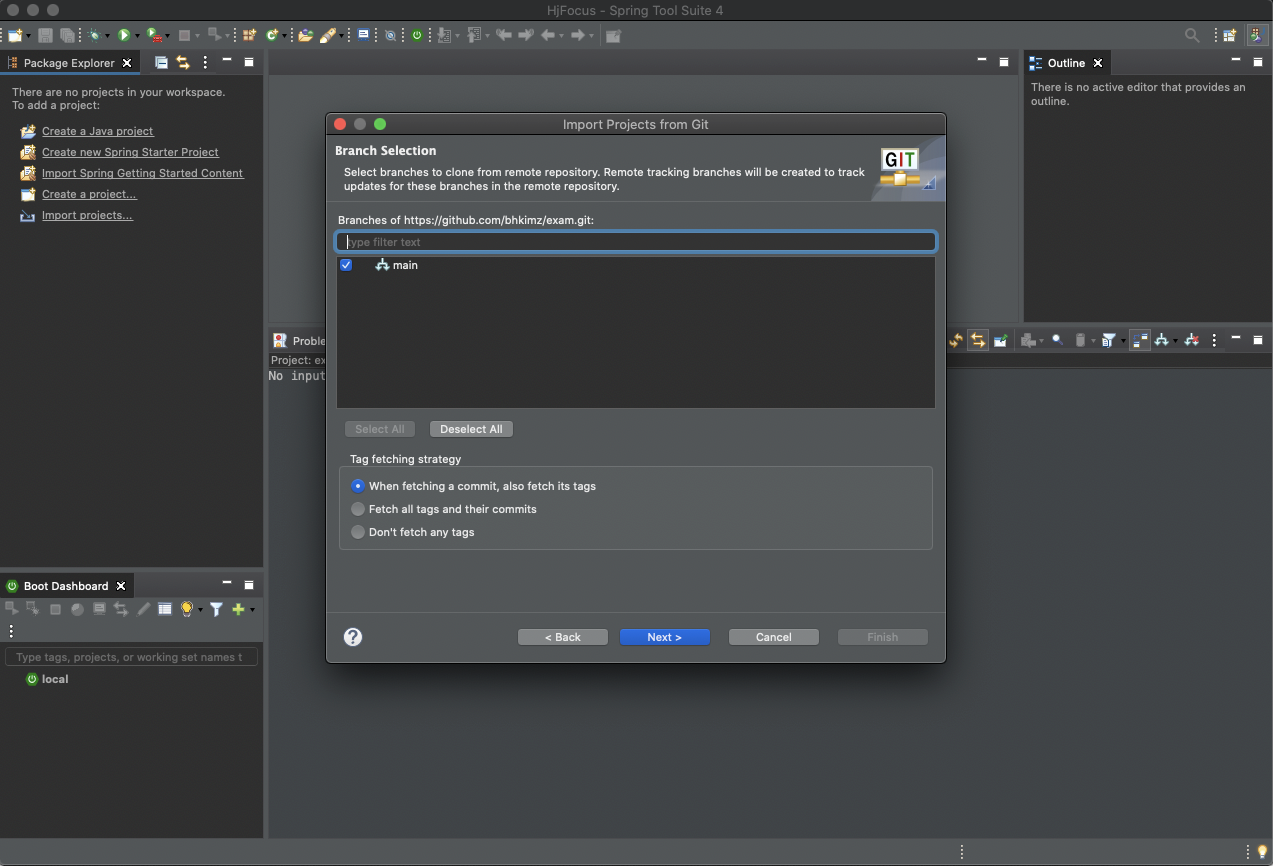Switch to the Boot Dashboard tab

pyautogui.click(x=66, y=585)
